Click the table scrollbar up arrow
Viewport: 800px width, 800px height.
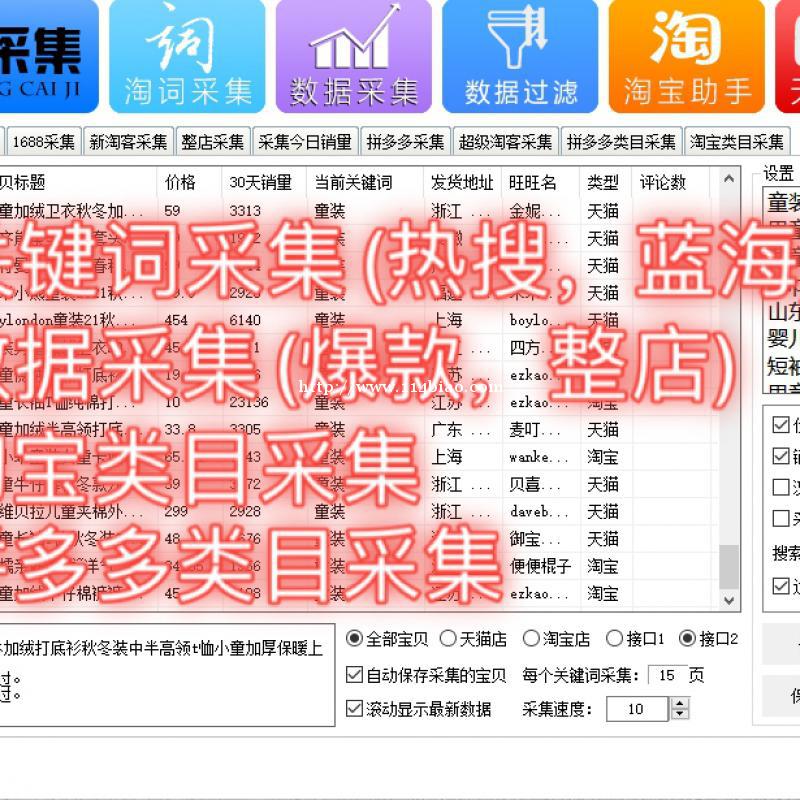pos(729,178)
